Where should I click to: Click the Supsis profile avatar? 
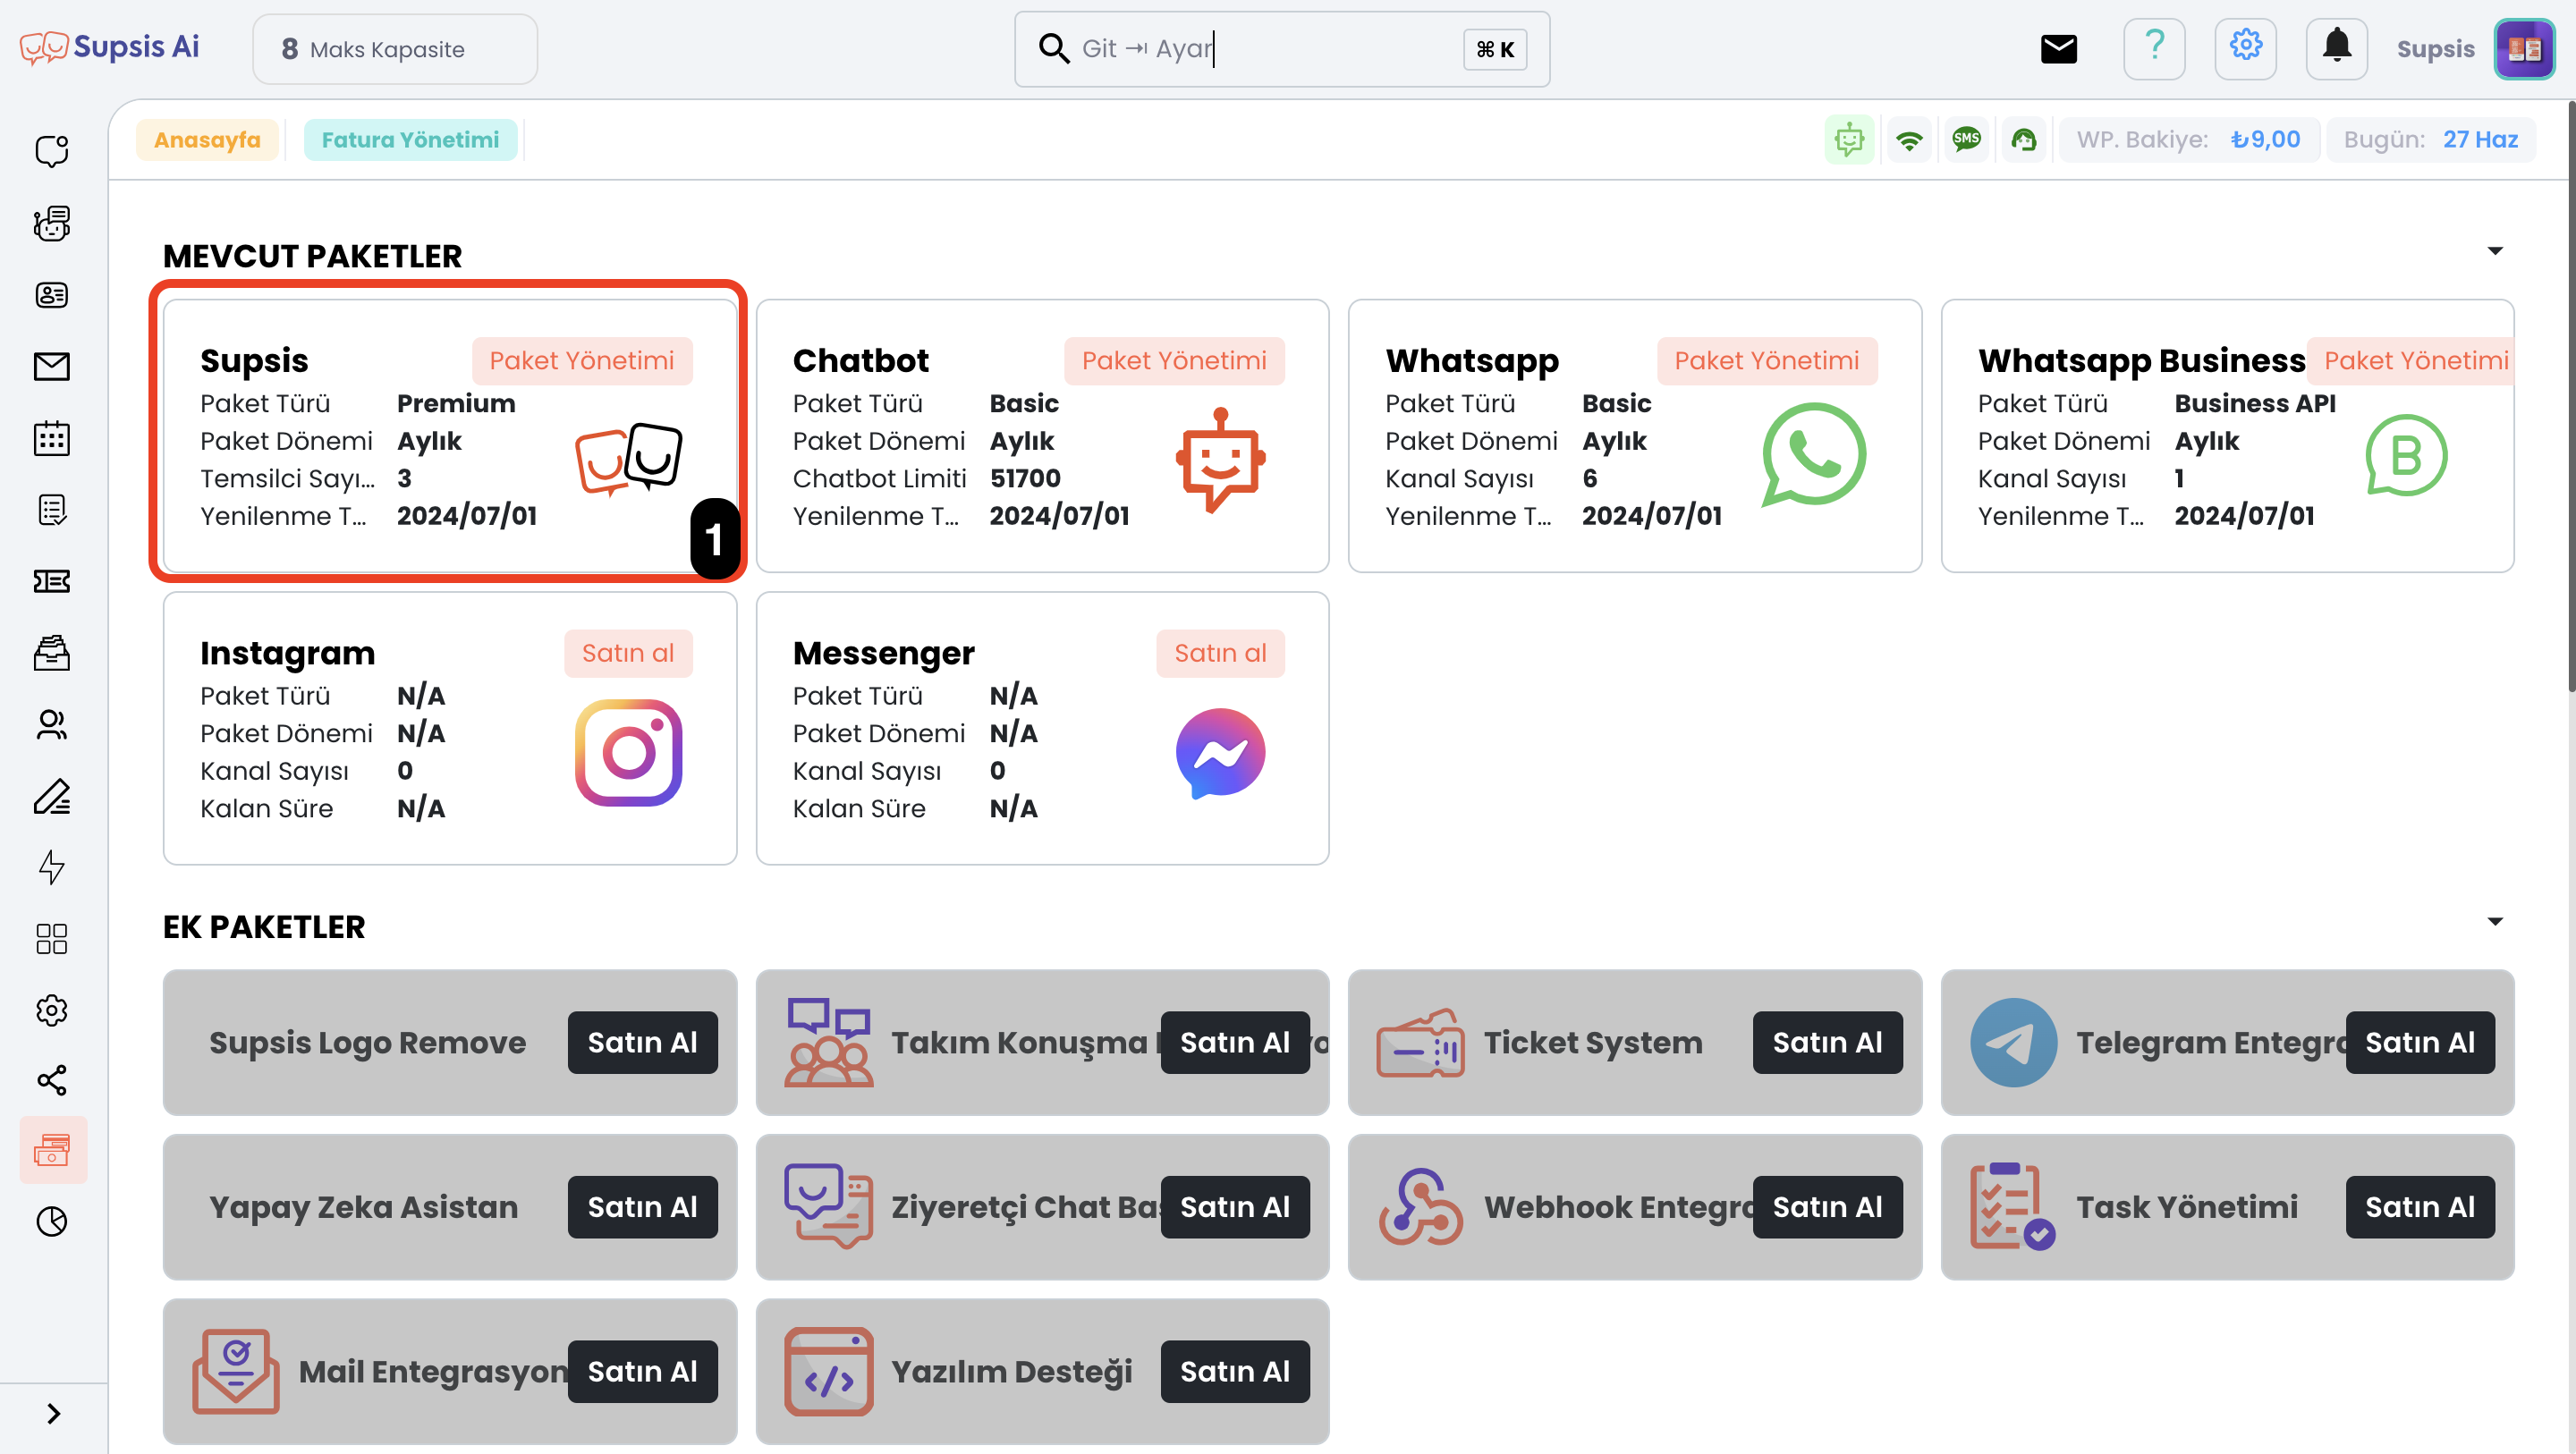[x=2524, y=49]
